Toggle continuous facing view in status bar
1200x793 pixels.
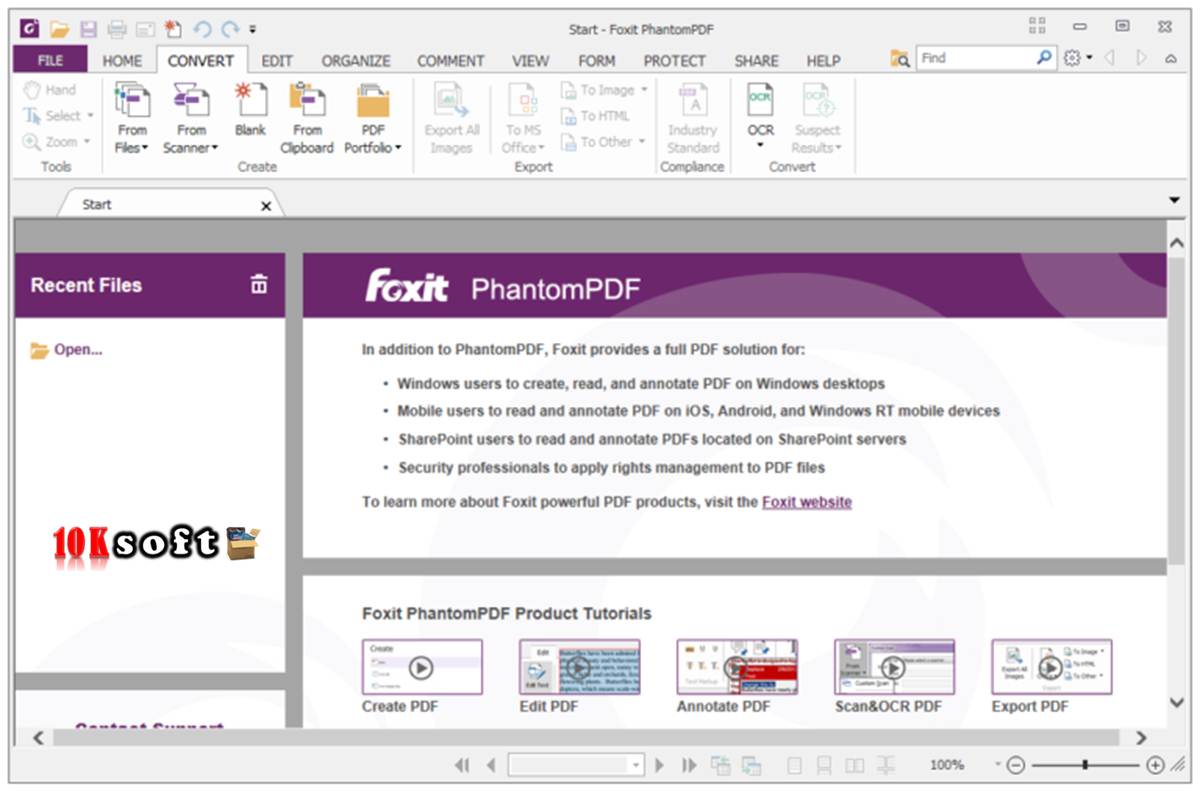point(885,765)
